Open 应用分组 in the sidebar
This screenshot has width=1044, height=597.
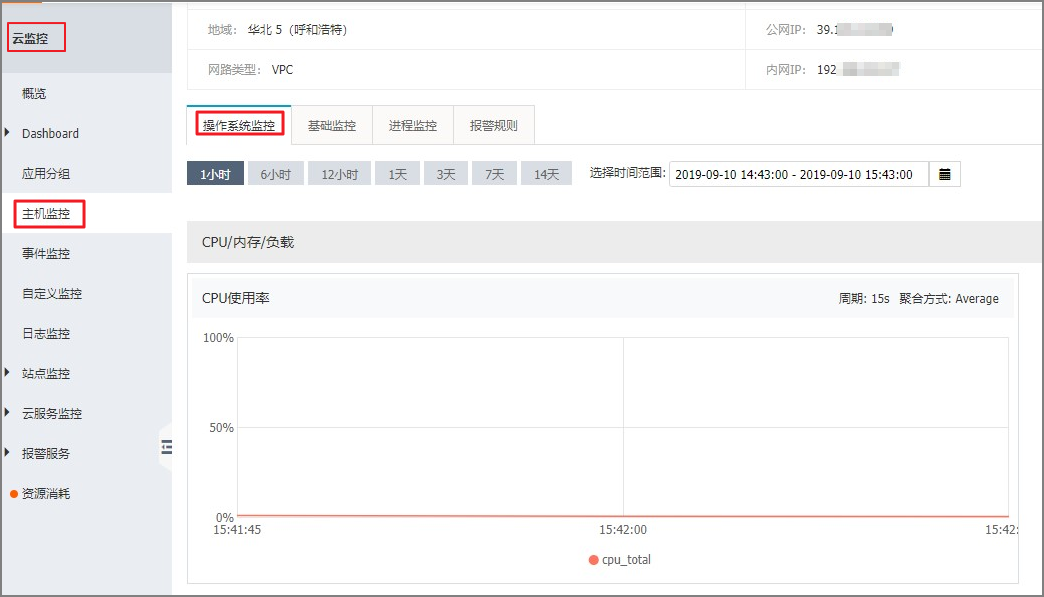tap(45, 174)
